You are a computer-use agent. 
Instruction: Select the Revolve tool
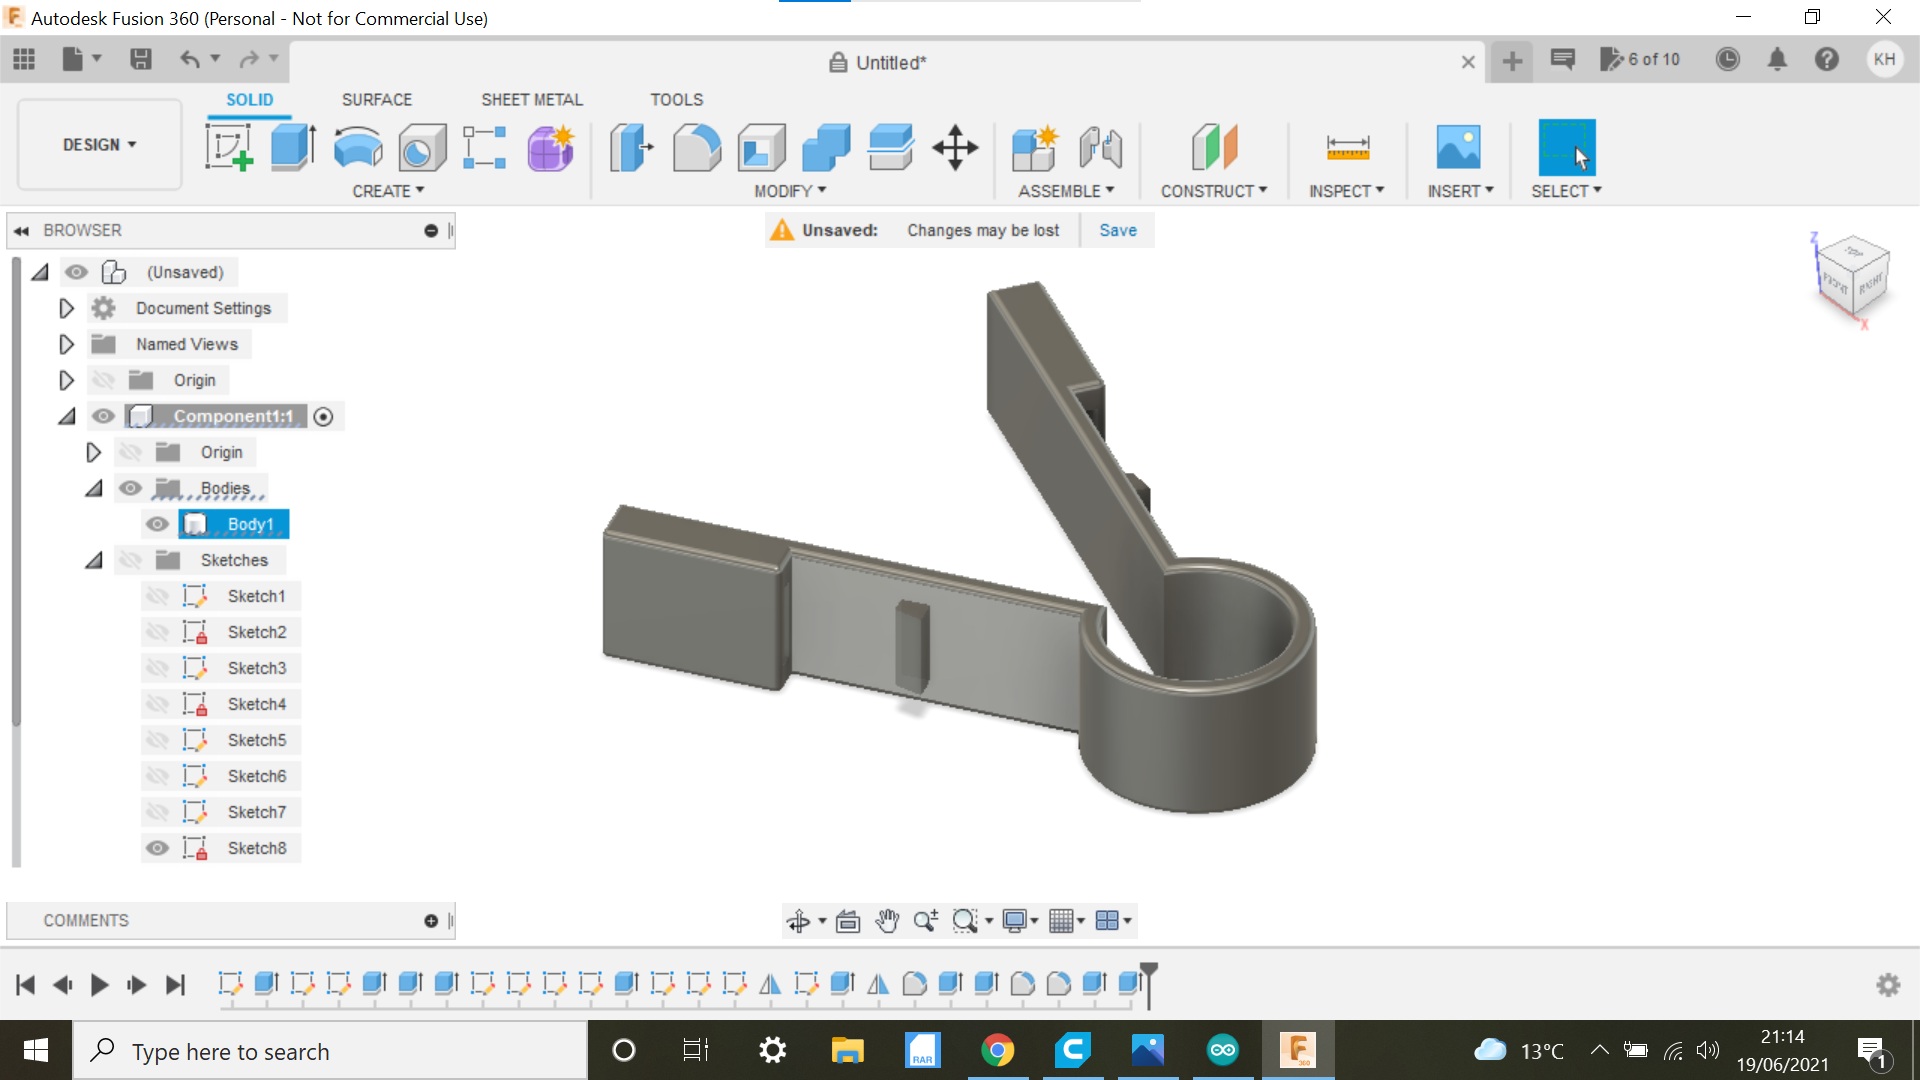tap(357, 147)
